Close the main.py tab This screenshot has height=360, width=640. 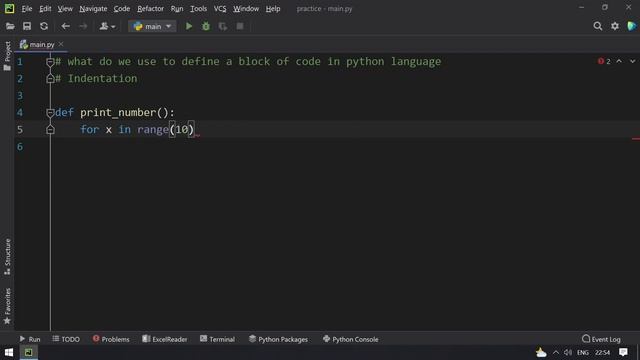click(x=61, y=44)
